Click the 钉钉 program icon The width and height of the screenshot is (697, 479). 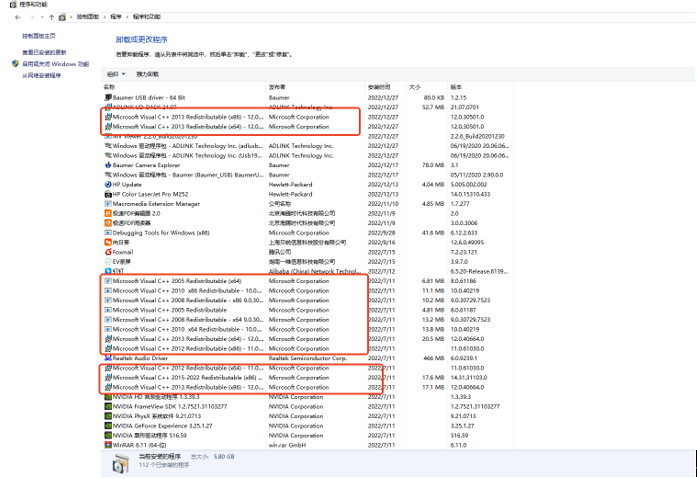tap(108, 271)
